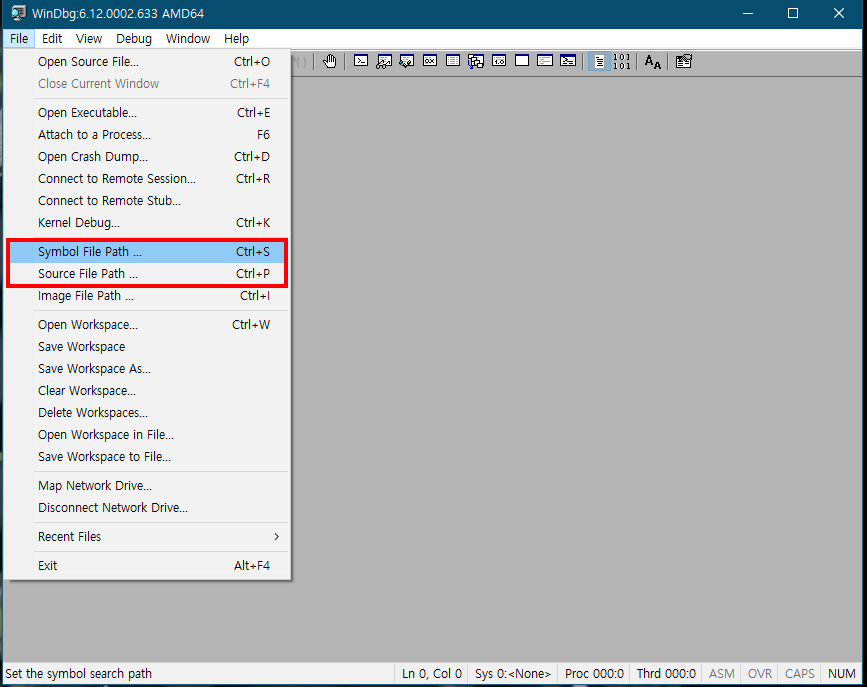Select Save Workspace to File...
The width and height of the screenshot is (867, 687).
coord(147,457)
